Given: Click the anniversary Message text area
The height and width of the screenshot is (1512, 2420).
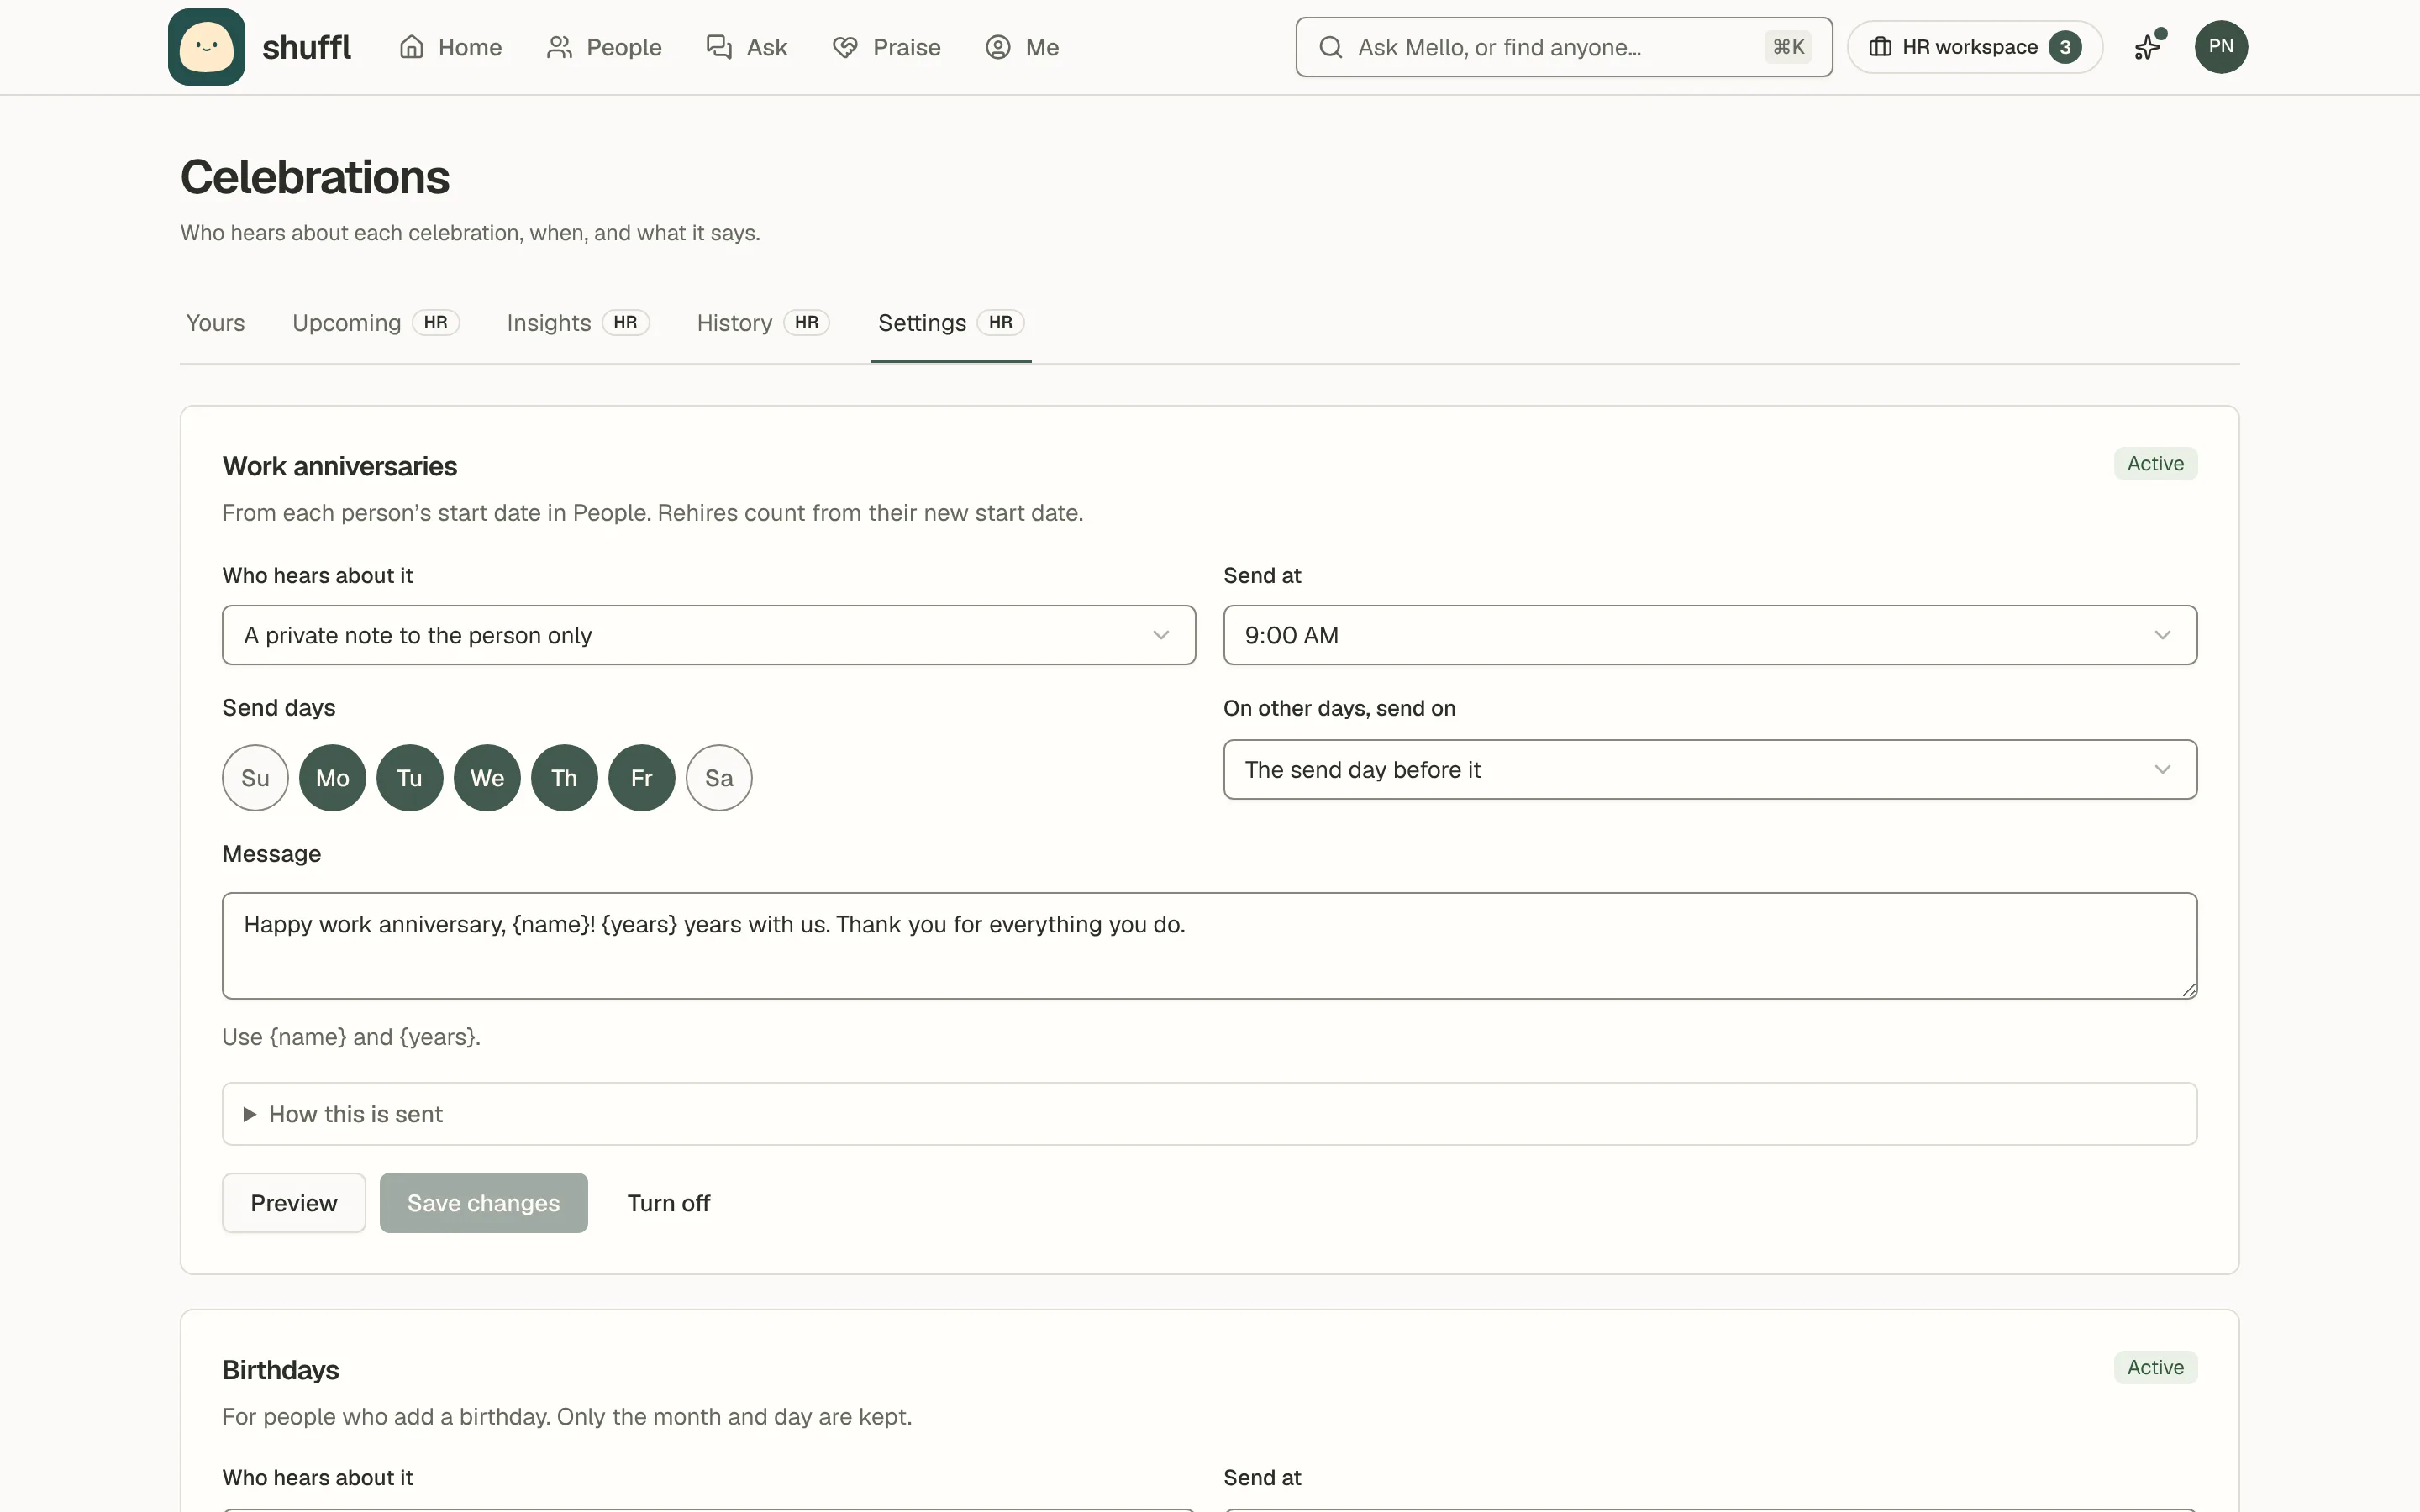Looking at the screenshot, I should pyautogui.click(x=1210, y=946).
